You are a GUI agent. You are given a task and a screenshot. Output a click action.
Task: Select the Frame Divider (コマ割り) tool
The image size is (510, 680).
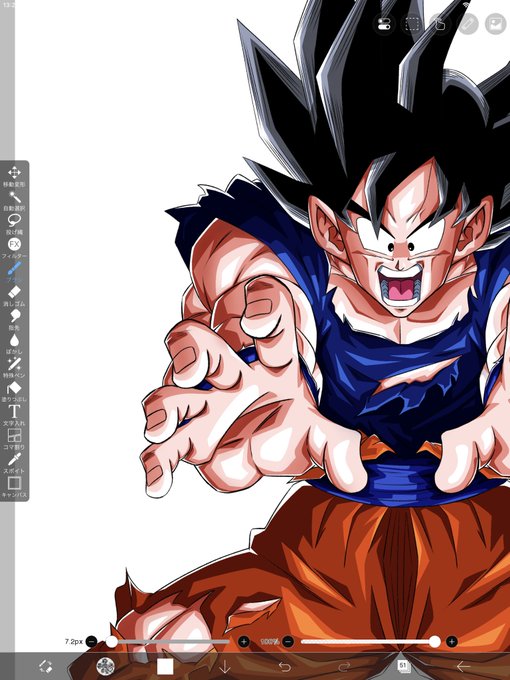(14, 439)
